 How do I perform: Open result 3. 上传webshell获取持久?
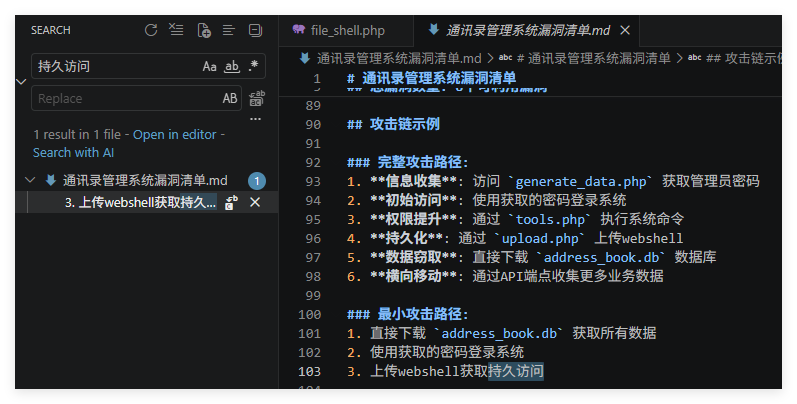(x=140, y=202)
